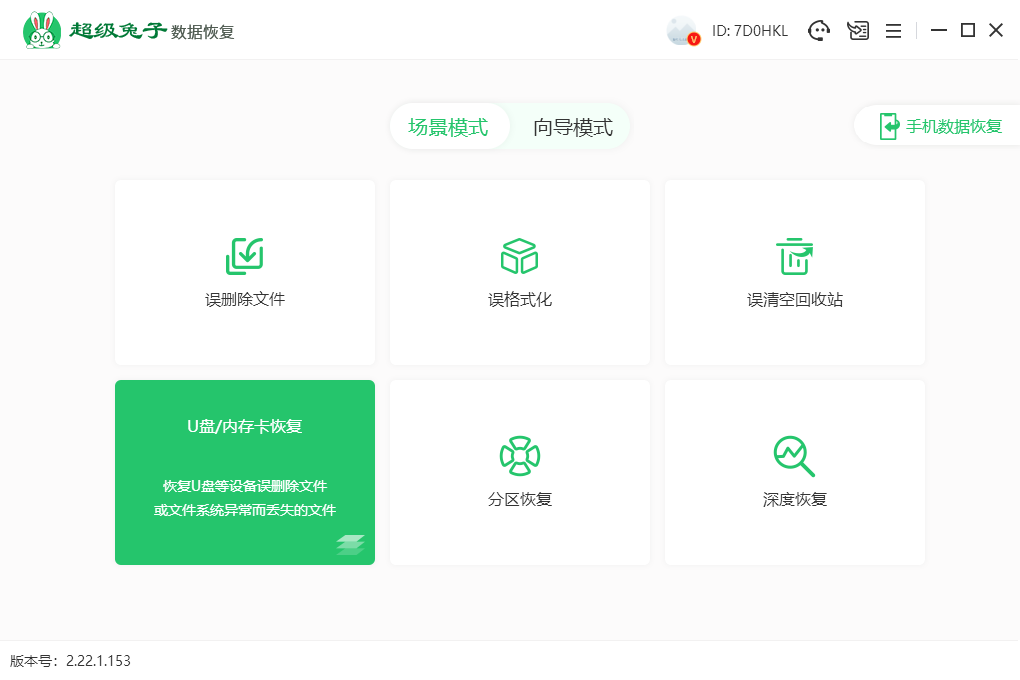The width and height of the screenshot is (1020, 680).
Task: Click the 深度恢复 text label
Action: (794, 499)
